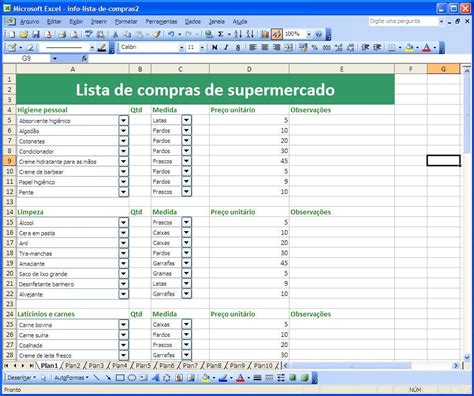Screen dimensions: 474x396
Task: Click the AutoSum sigma icon
Action: click(x=221, y=34)
